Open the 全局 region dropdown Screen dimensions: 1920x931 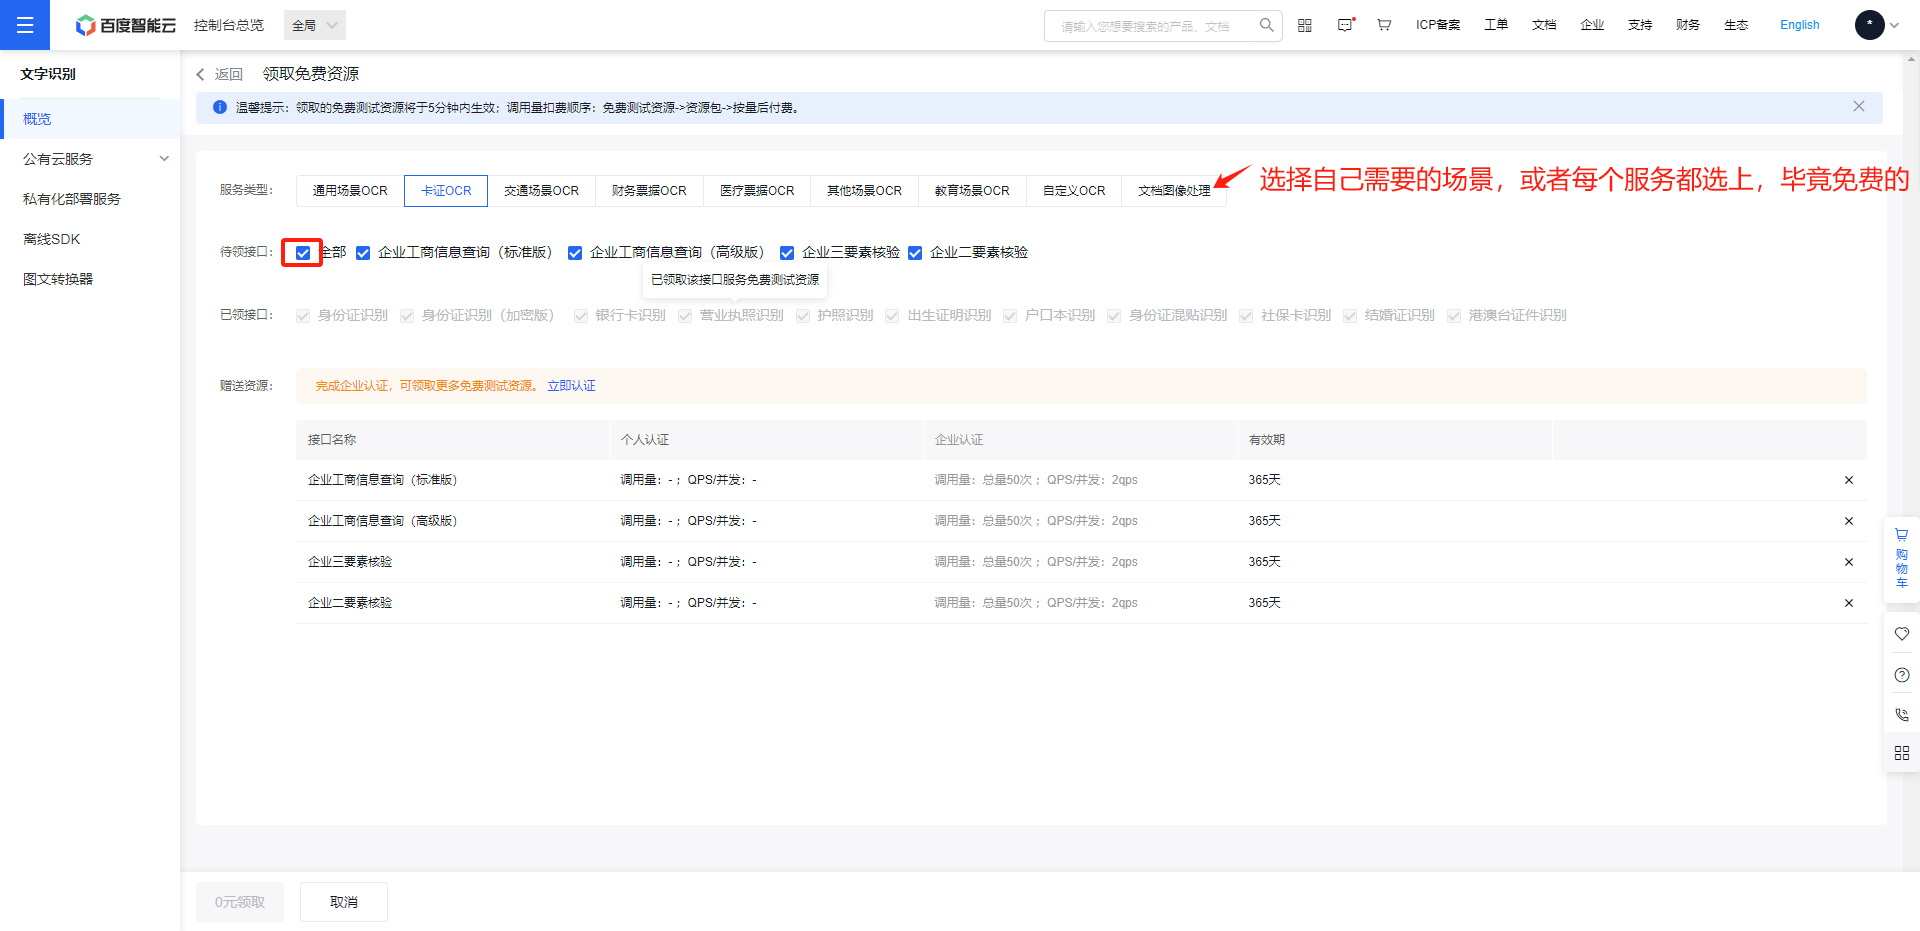[x=315, y=25]
